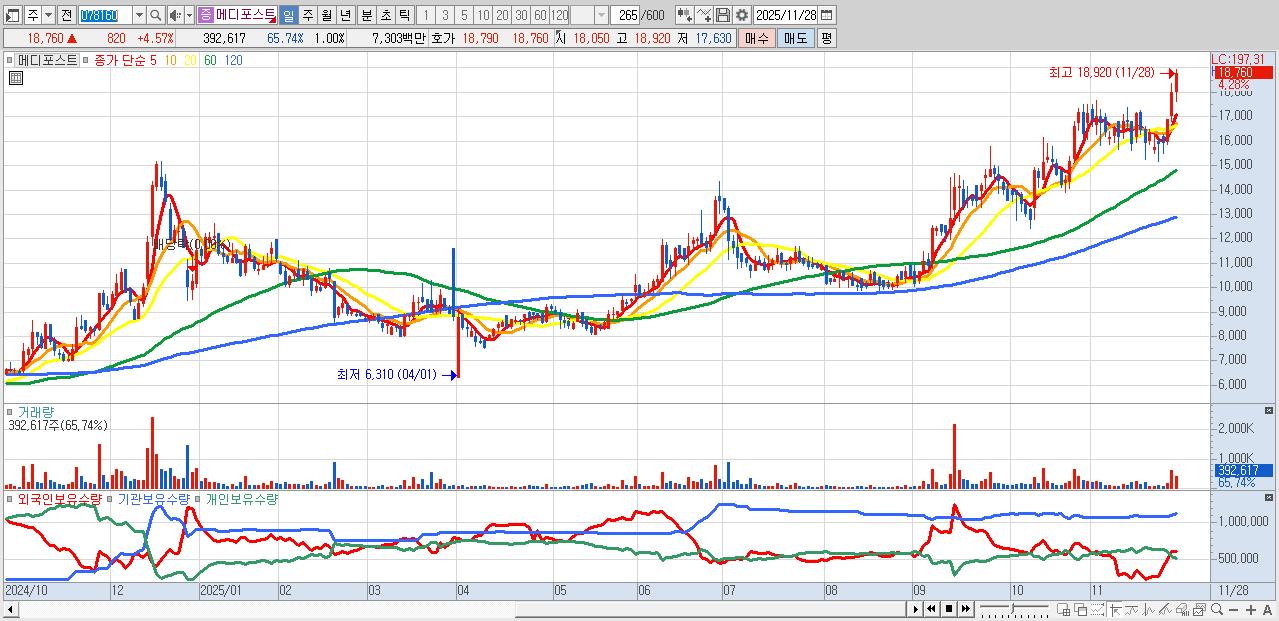The height and width of the screenshot is (621, 1279).
Task: Click the 매도 sell button
Action: coord(795,38)
